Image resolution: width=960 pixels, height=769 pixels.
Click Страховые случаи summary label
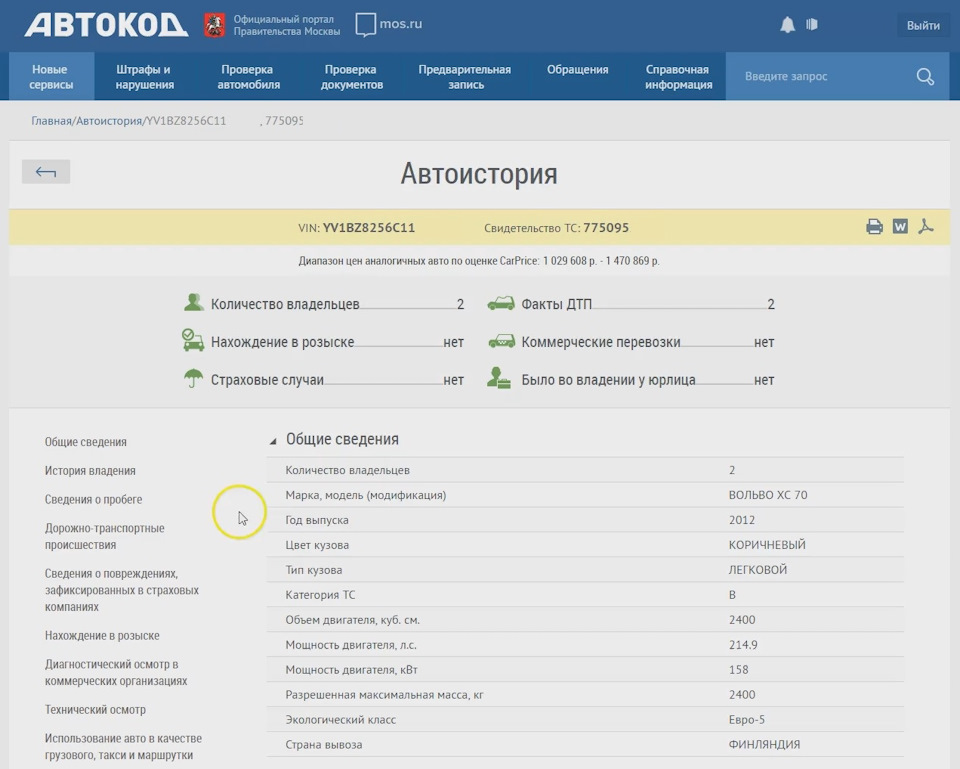click(267, 380)
